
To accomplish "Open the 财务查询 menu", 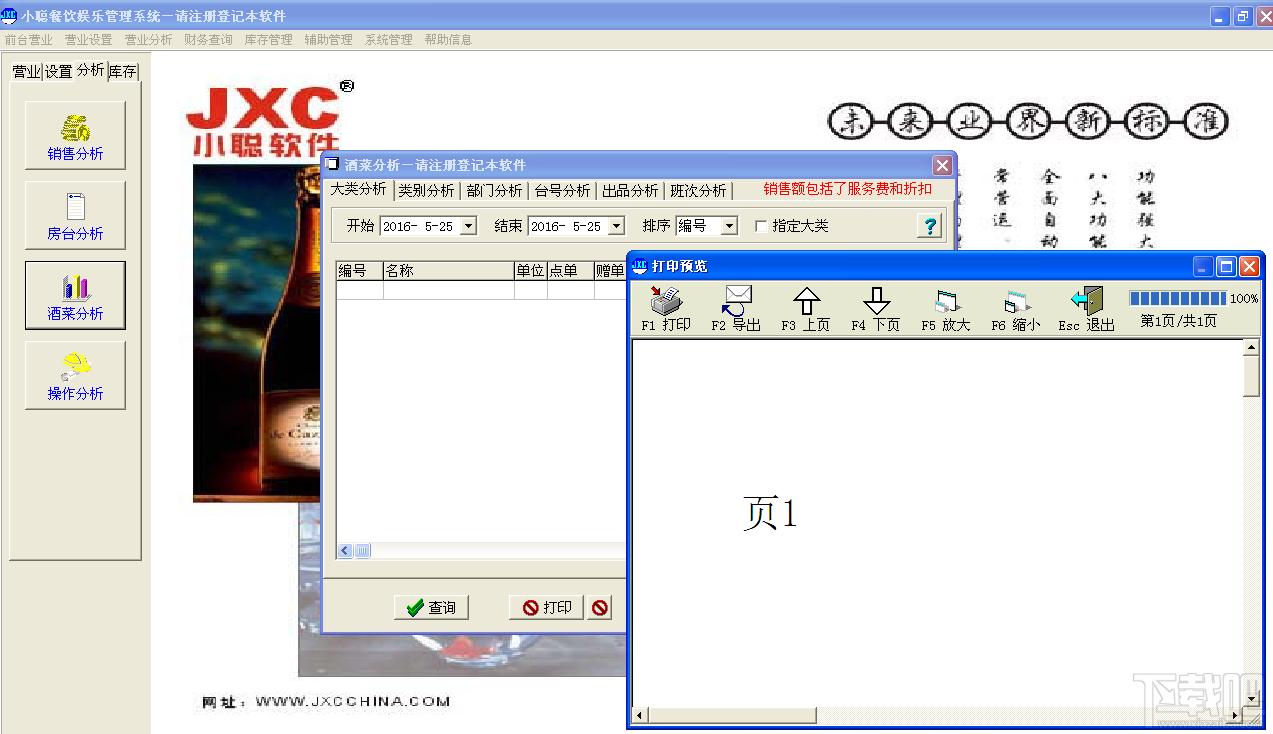I will 208,40.
